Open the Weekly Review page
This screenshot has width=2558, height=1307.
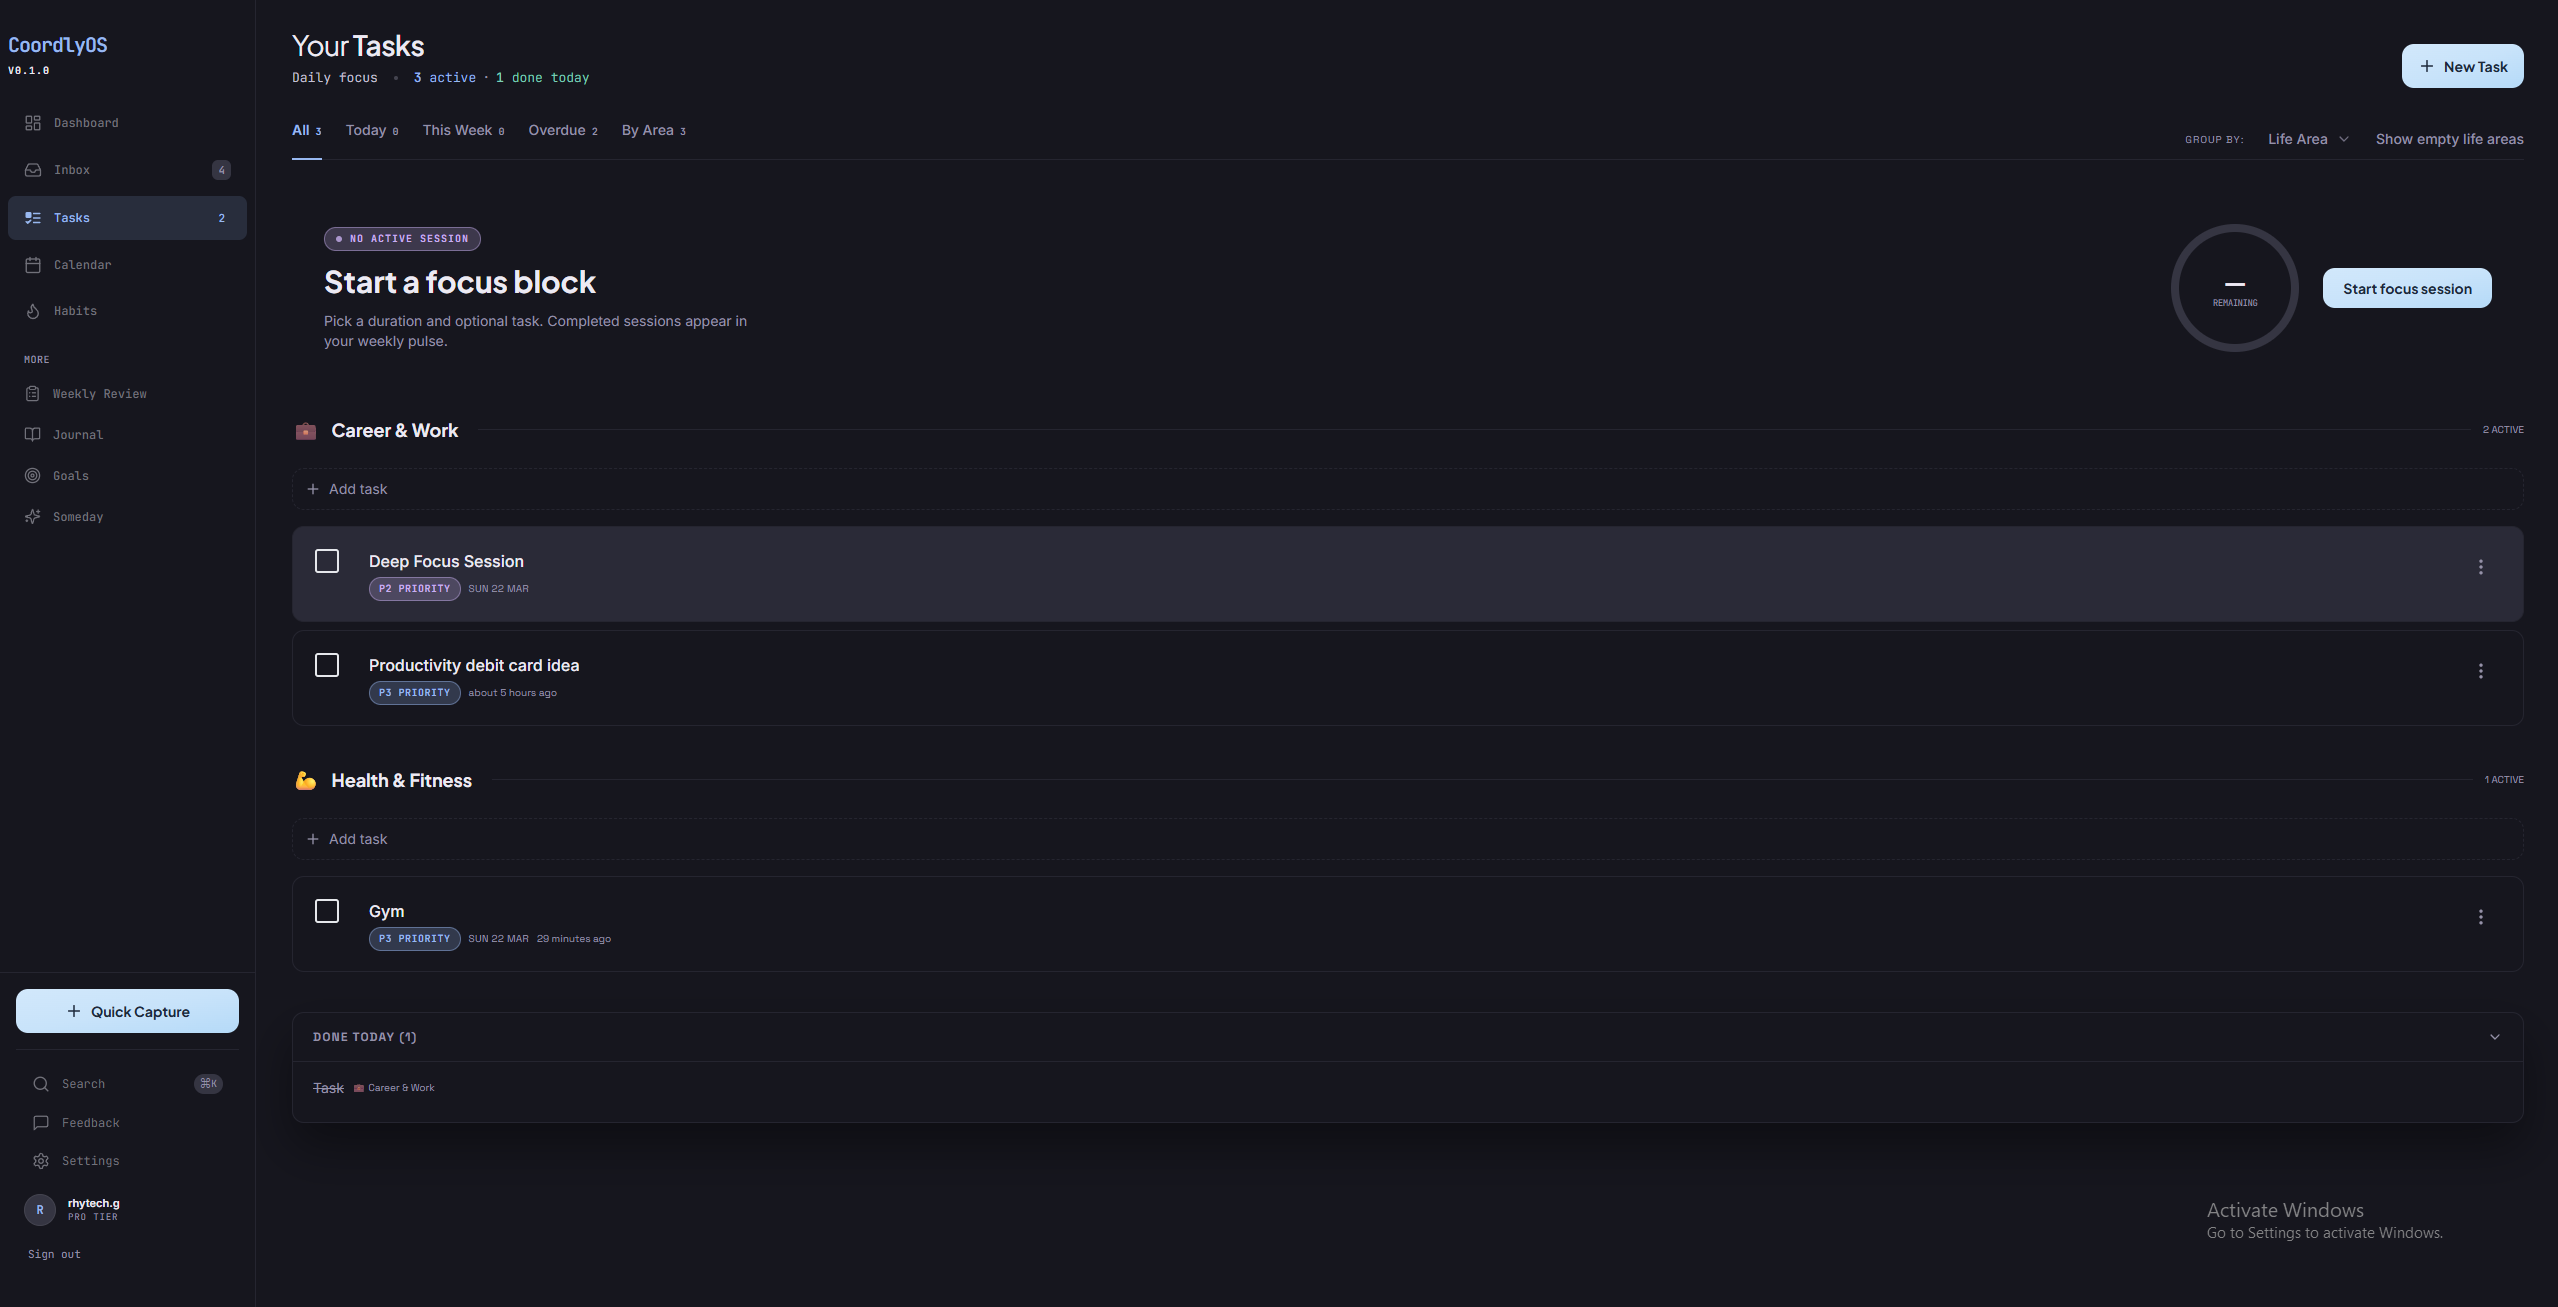point(99,393)
